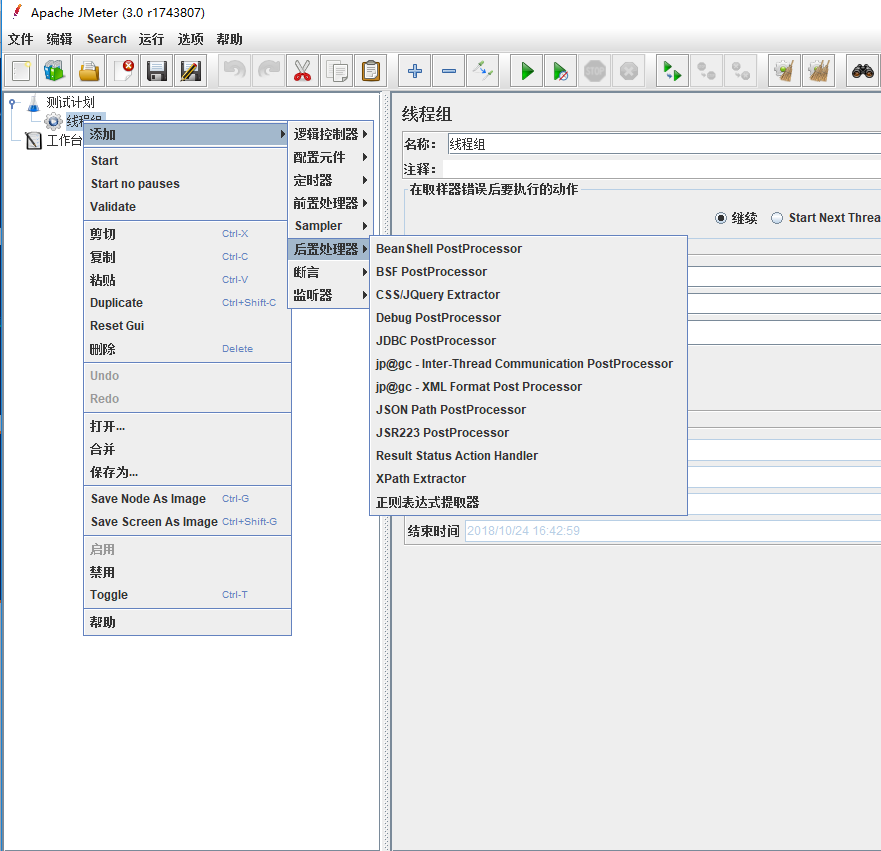Viewport: 881px width, 851px height.
Task: Click the 结束时间 date field
Action: 673,531
